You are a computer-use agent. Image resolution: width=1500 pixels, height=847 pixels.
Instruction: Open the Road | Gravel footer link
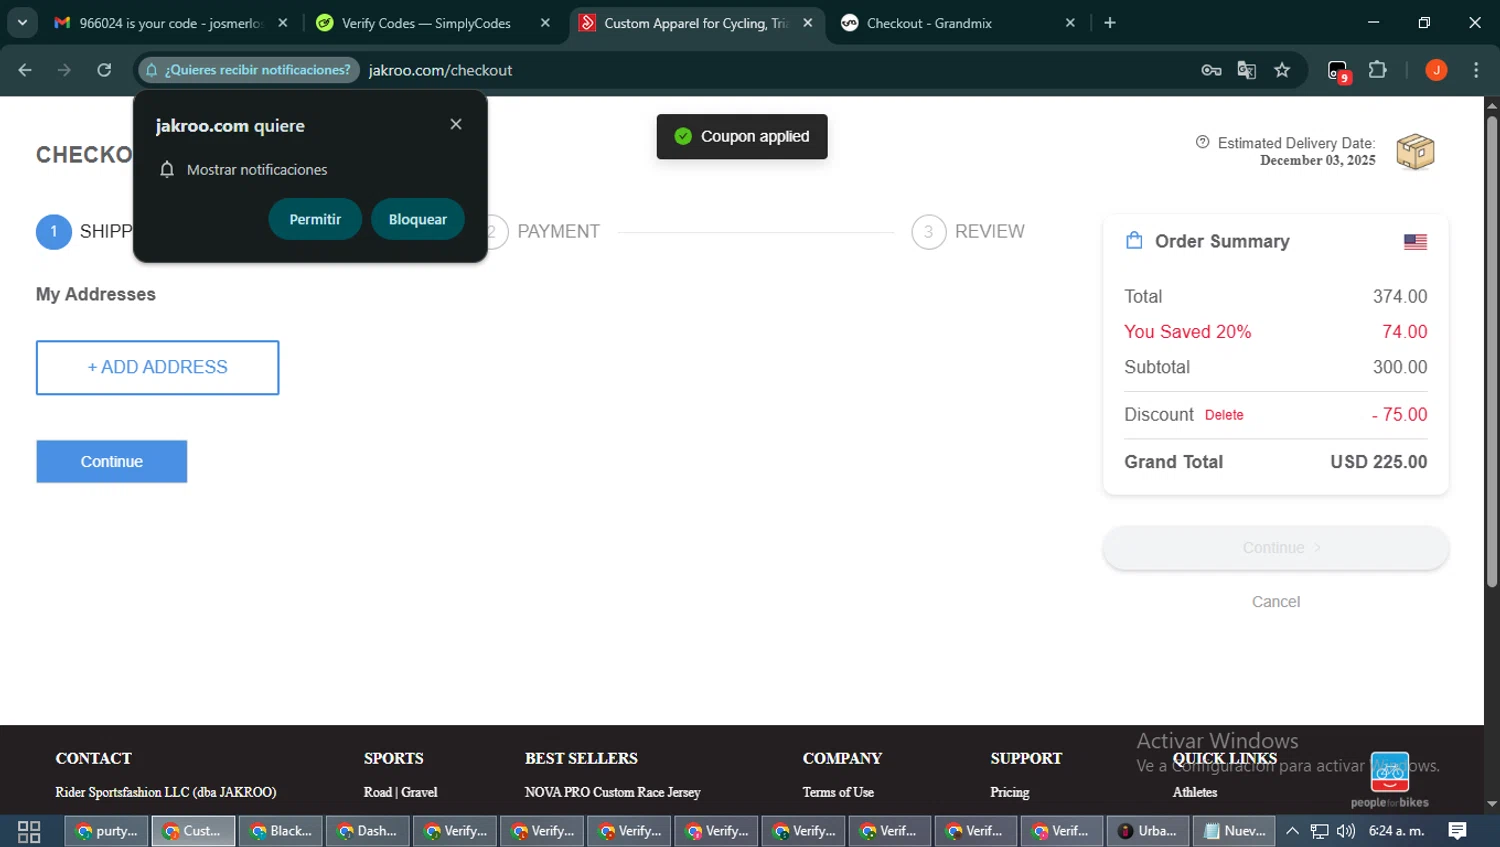[400, 792]
